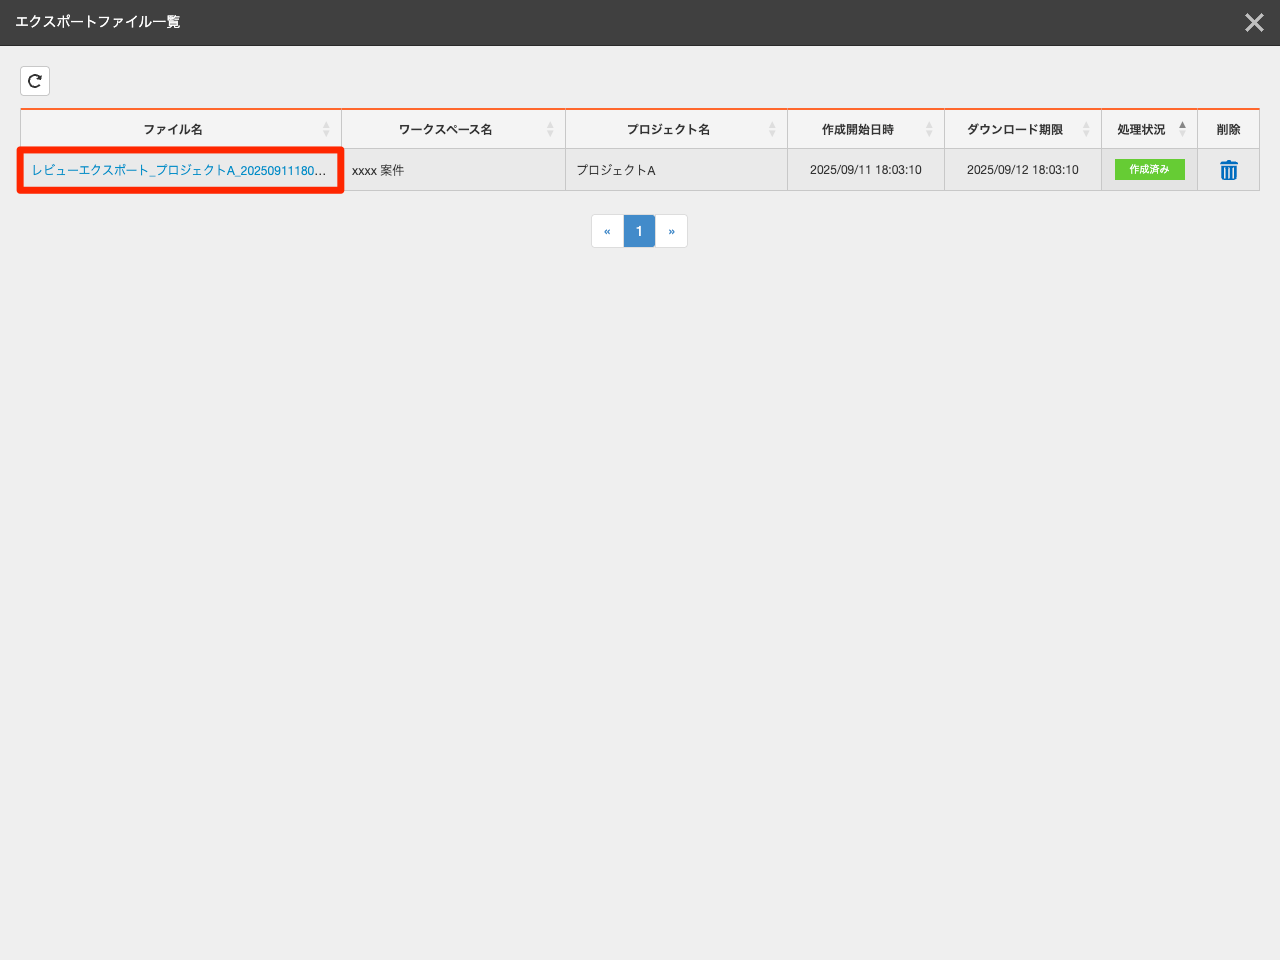Sort by プロジェクト名 column
Screen dimensions: 1280x960
pos(668,130)
